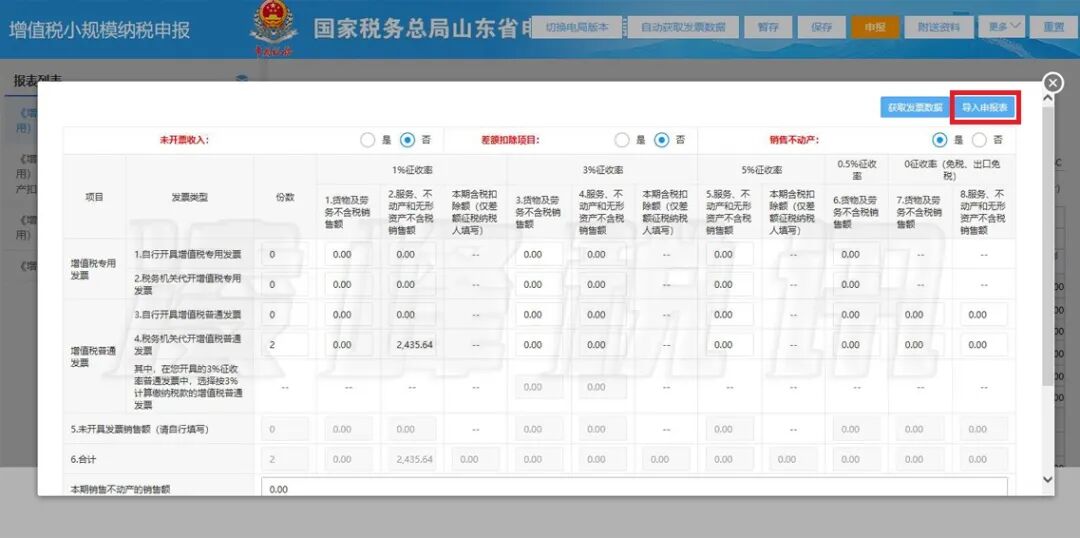Click the 2,435.64 total in 合计 row

tap(412, 459)
